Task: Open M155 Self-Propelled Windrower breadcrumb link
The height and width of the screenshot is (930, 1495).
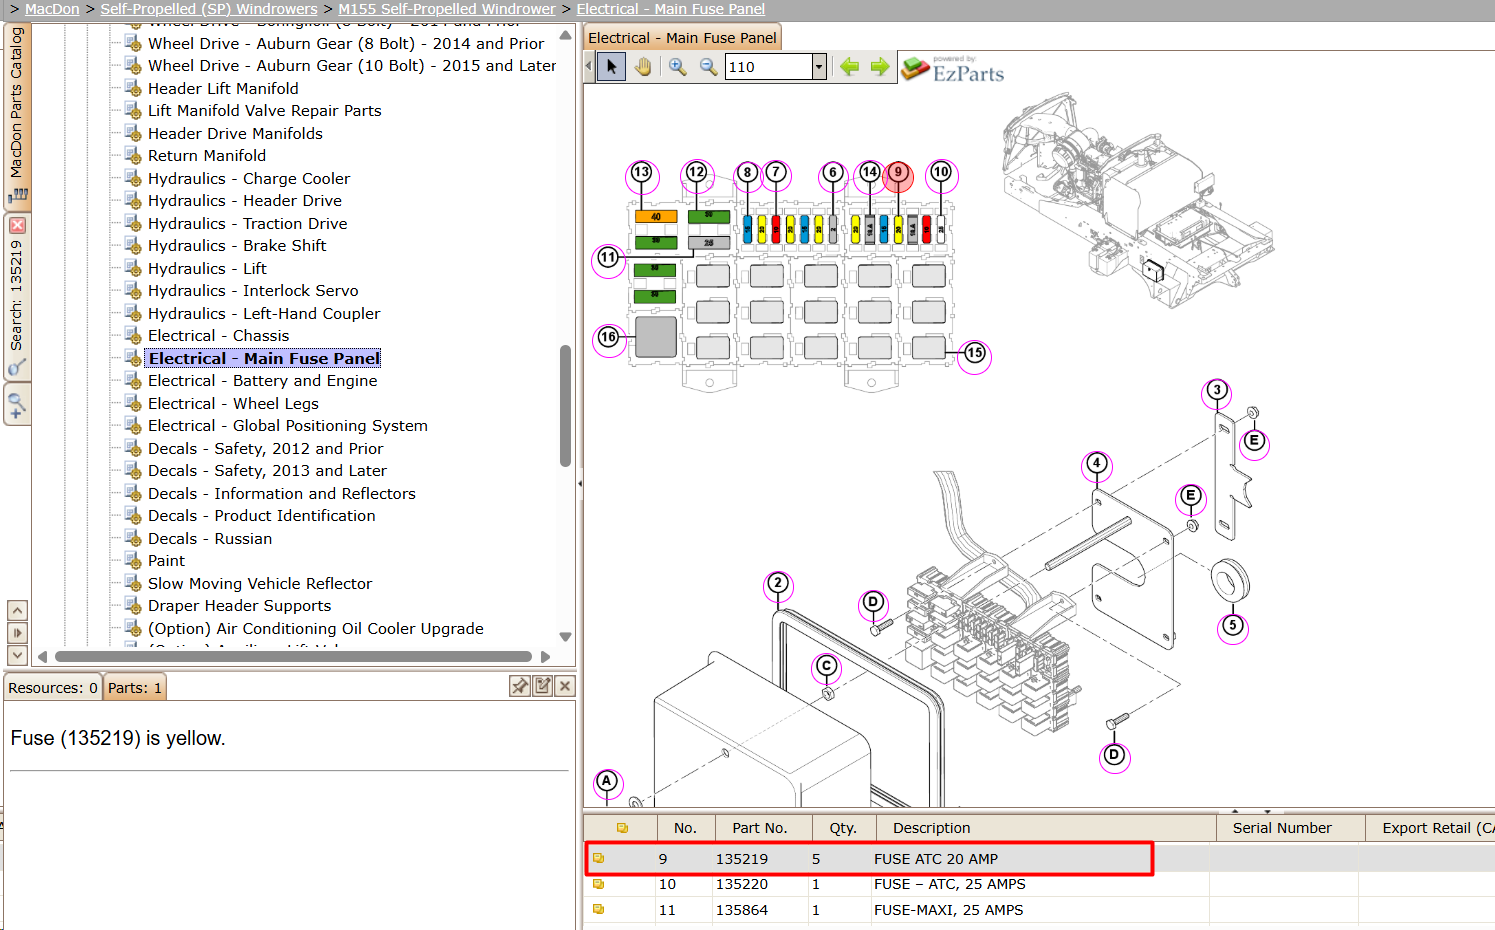Action: 446,9
